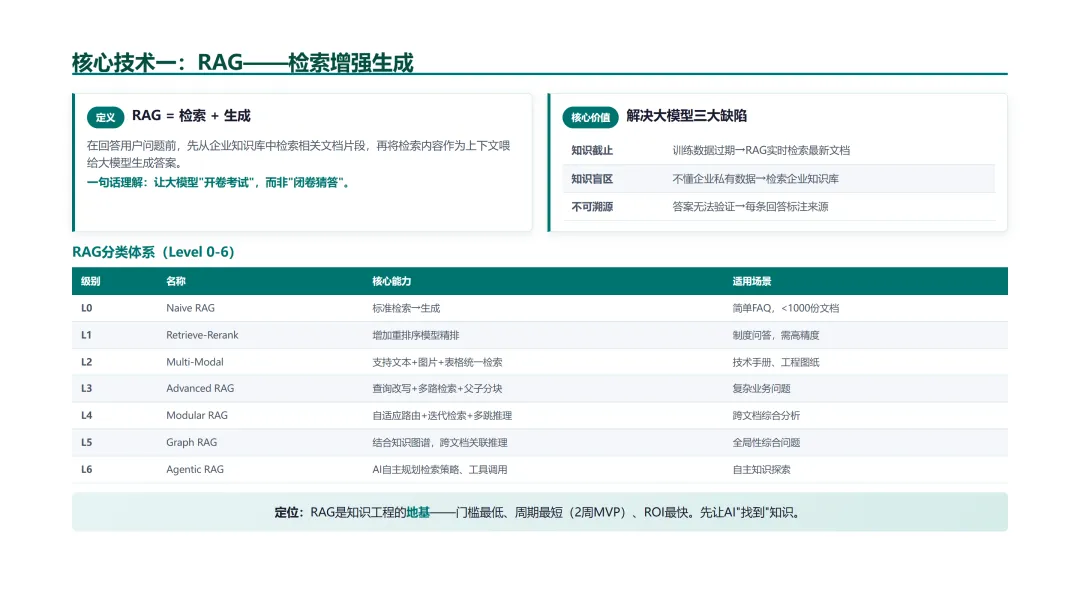Screen dimensions: 1080x608
Task: Select the '增加重排序模型精排' cell
Action: pos(415,335)
